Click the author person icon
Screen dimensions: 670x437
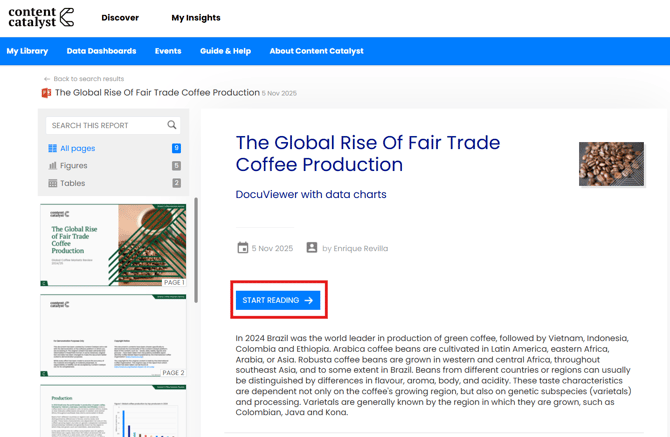[312, 248]
